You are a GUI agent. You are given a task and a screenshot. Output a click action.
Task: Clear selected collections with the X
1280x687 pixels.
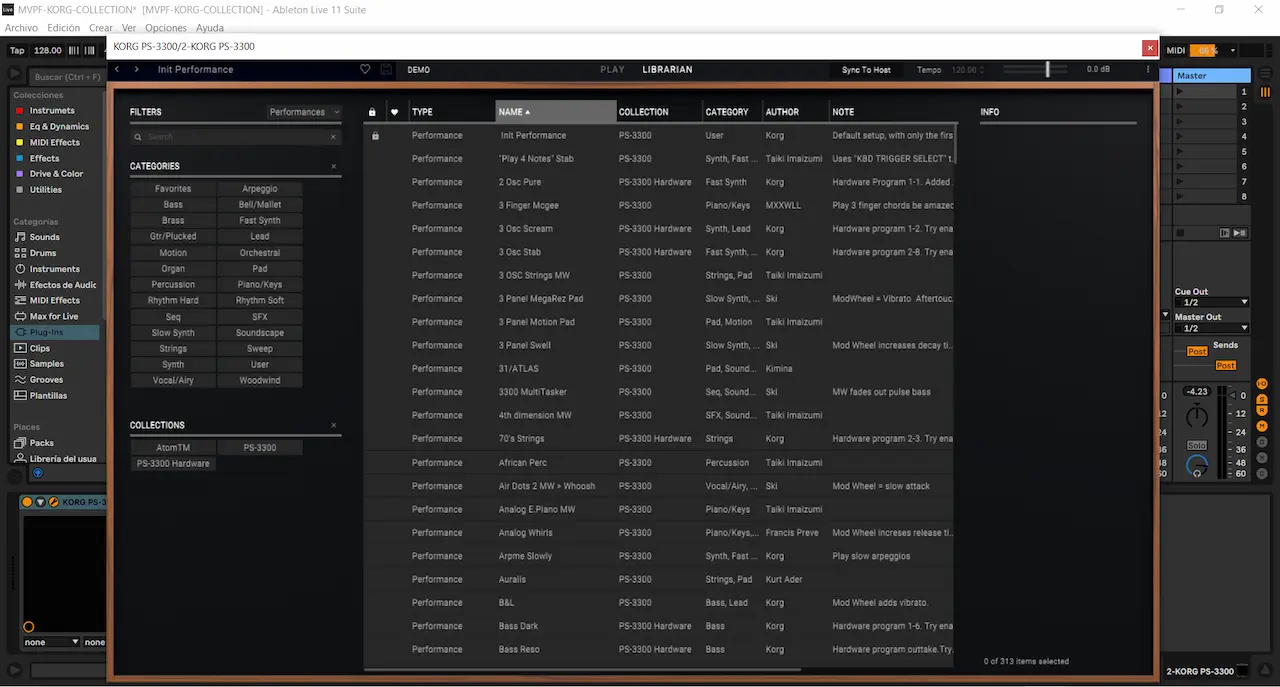click(x=334, y=425)
